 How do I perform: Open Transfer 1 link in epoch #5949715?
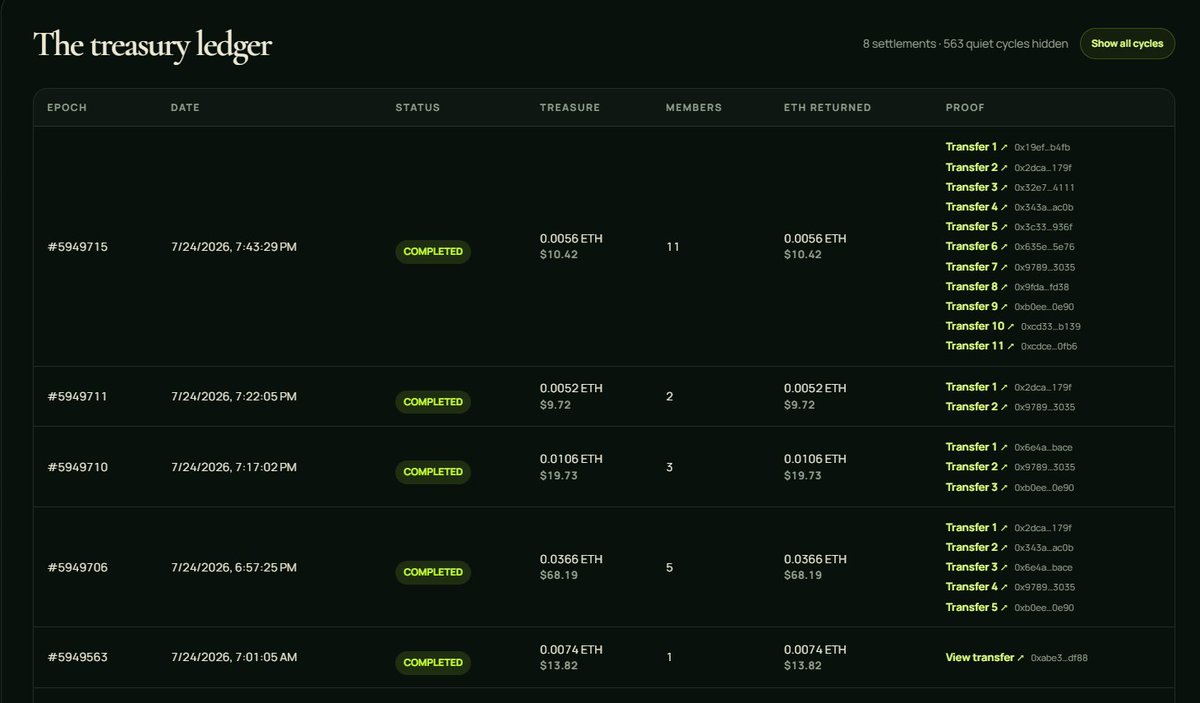pyautogui.click(x=977, y=147)
